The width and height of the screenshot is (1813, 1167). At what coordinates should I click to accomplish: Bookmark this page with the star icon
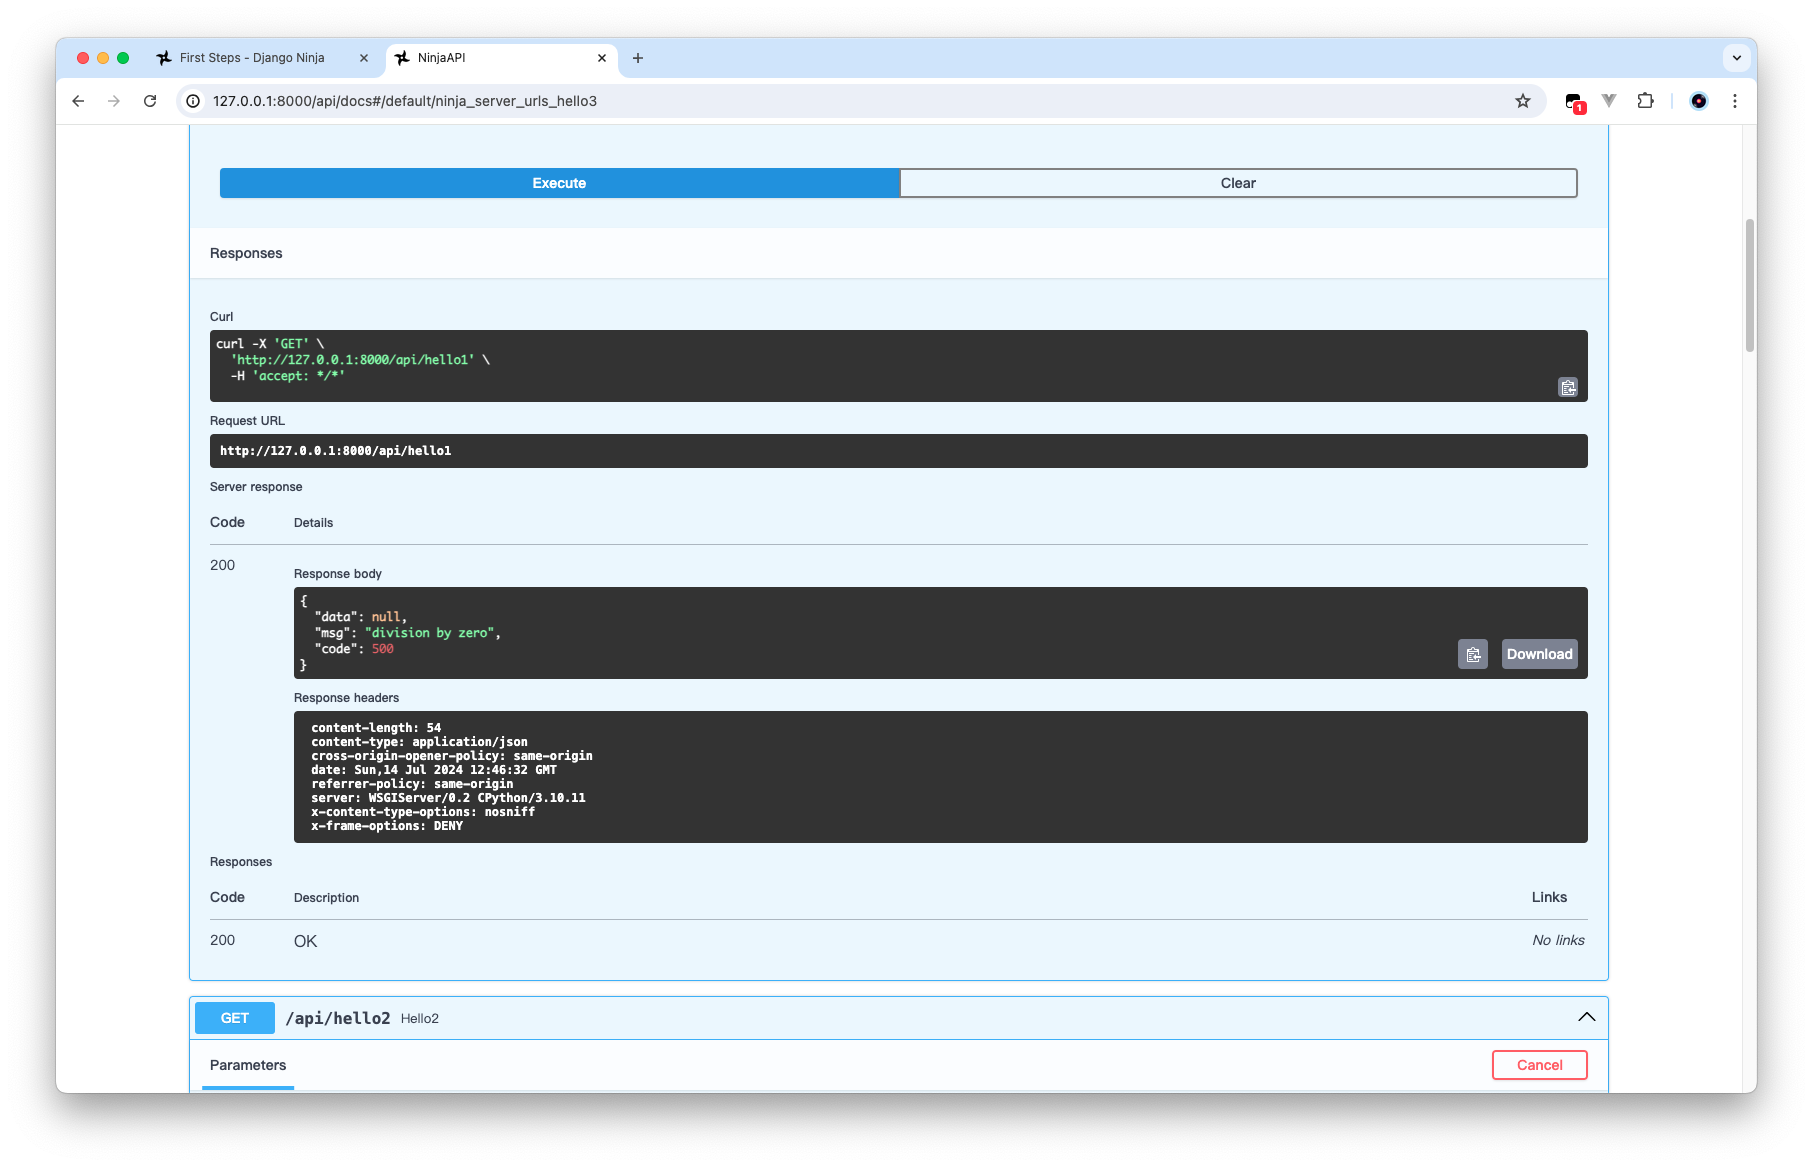tap(1523, 101)
